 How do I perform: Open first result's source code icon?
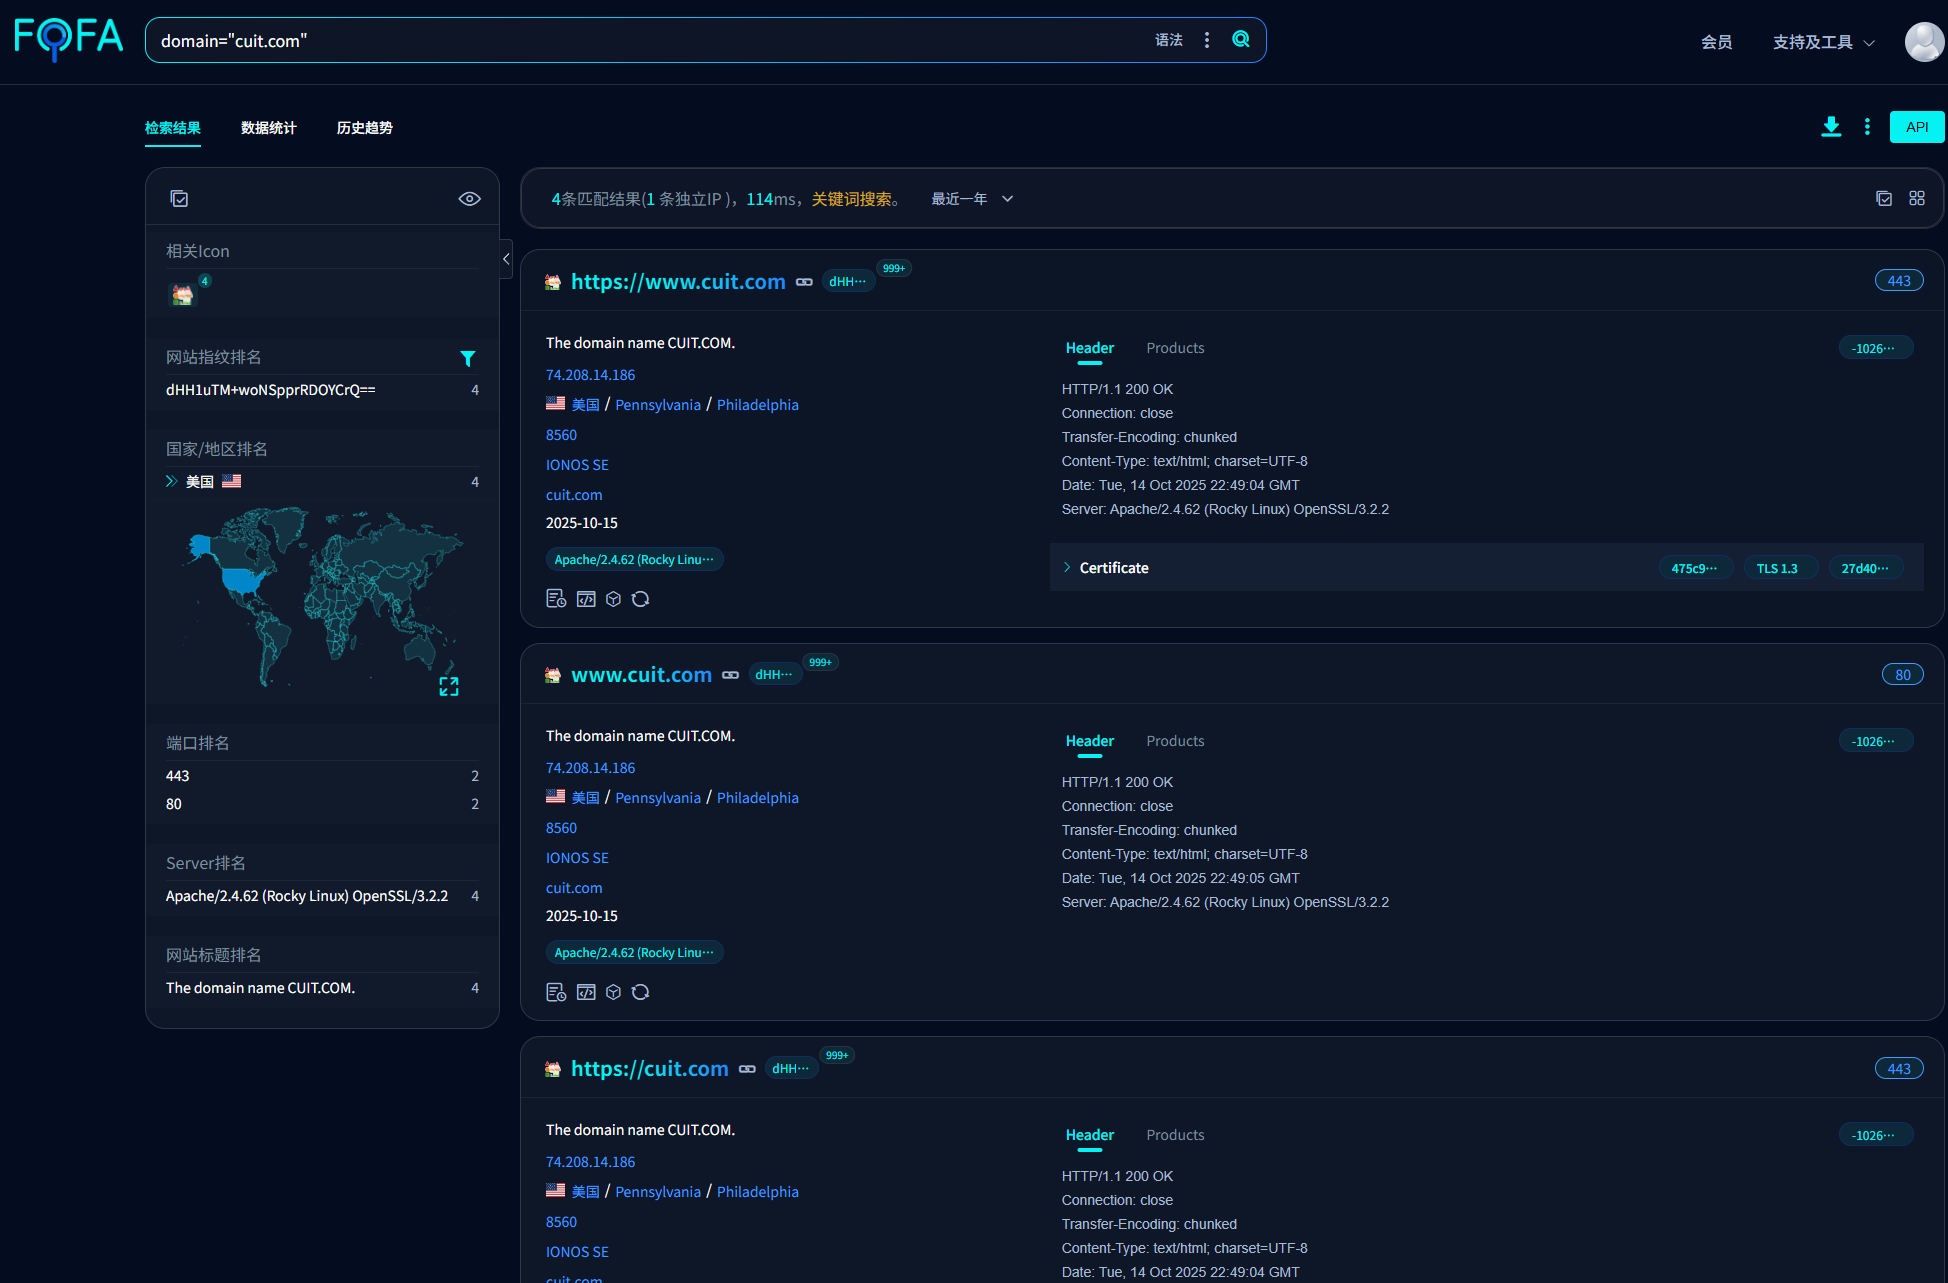586,599
